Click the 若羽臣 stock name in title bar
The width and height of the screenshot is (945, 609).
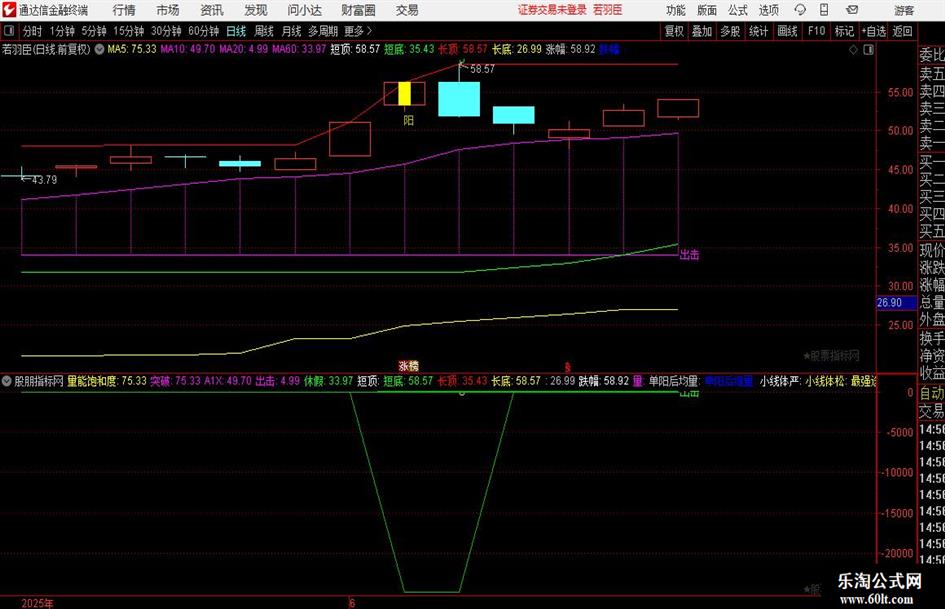(x=607, y=10)
